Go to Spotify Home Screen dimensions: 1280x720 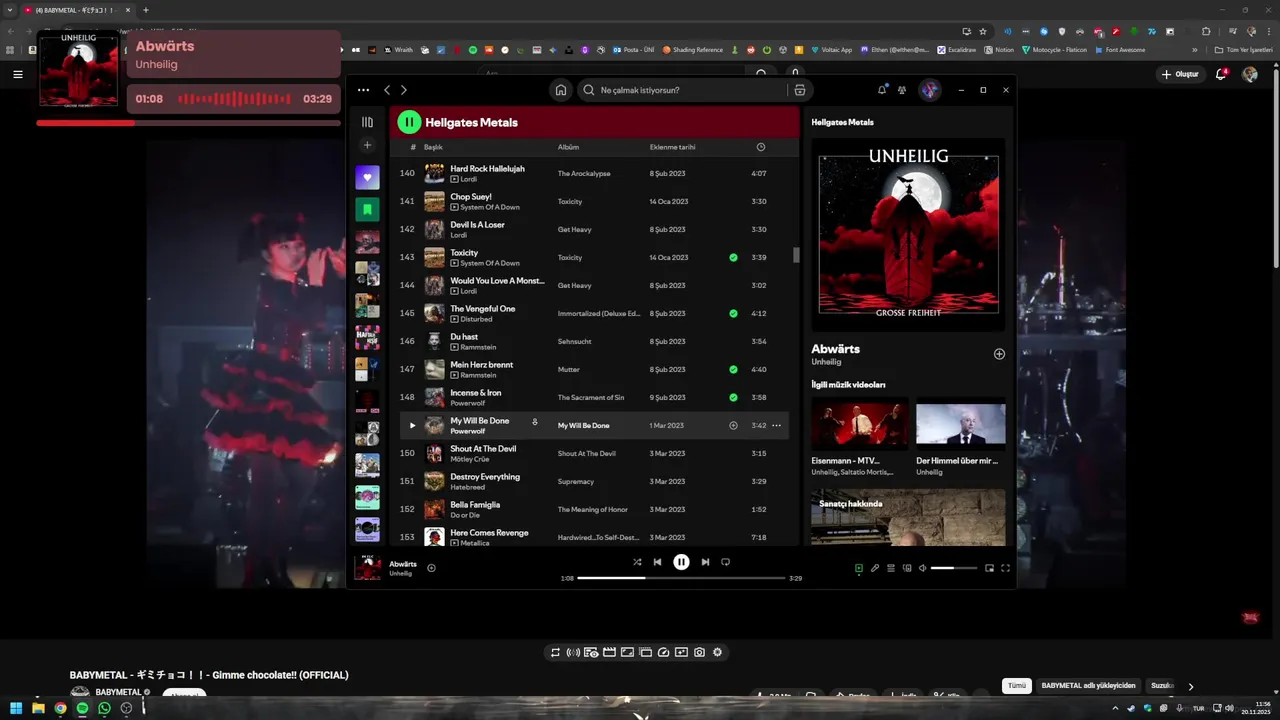click(x=561, y=90)
